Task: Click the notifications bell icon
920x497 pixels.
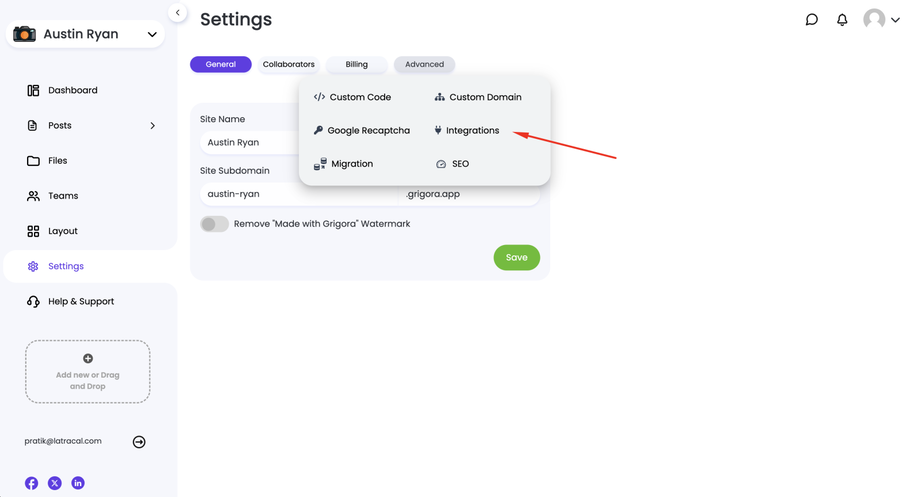Action: tap(842, 20)
